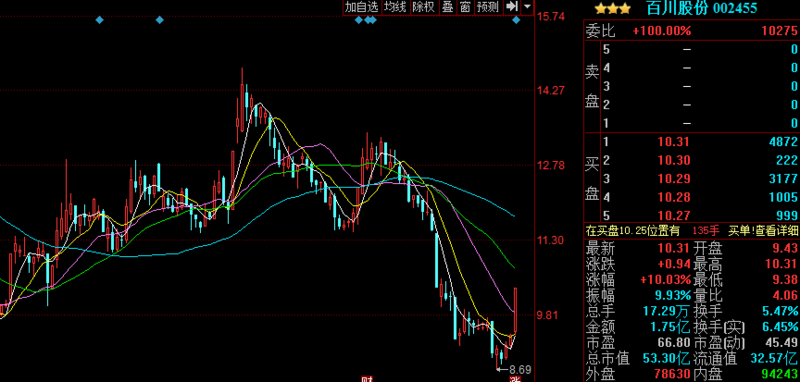Open the 窗 multi-window option
This screenshot has width=800, height=382.
point(464,7)
